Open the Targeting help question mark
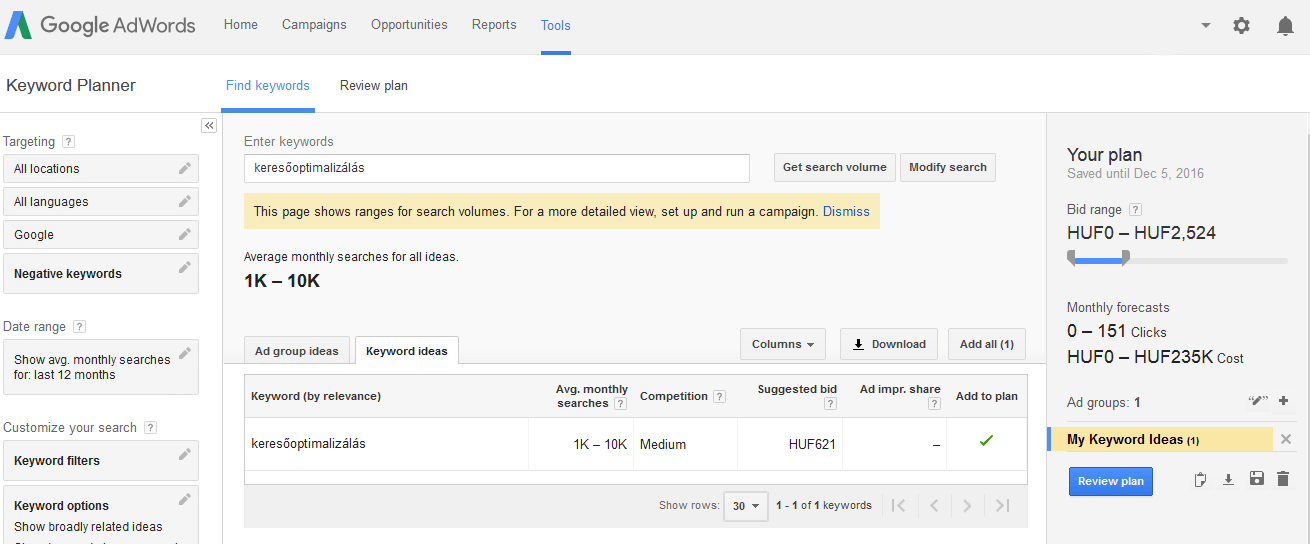 (68, 142)
